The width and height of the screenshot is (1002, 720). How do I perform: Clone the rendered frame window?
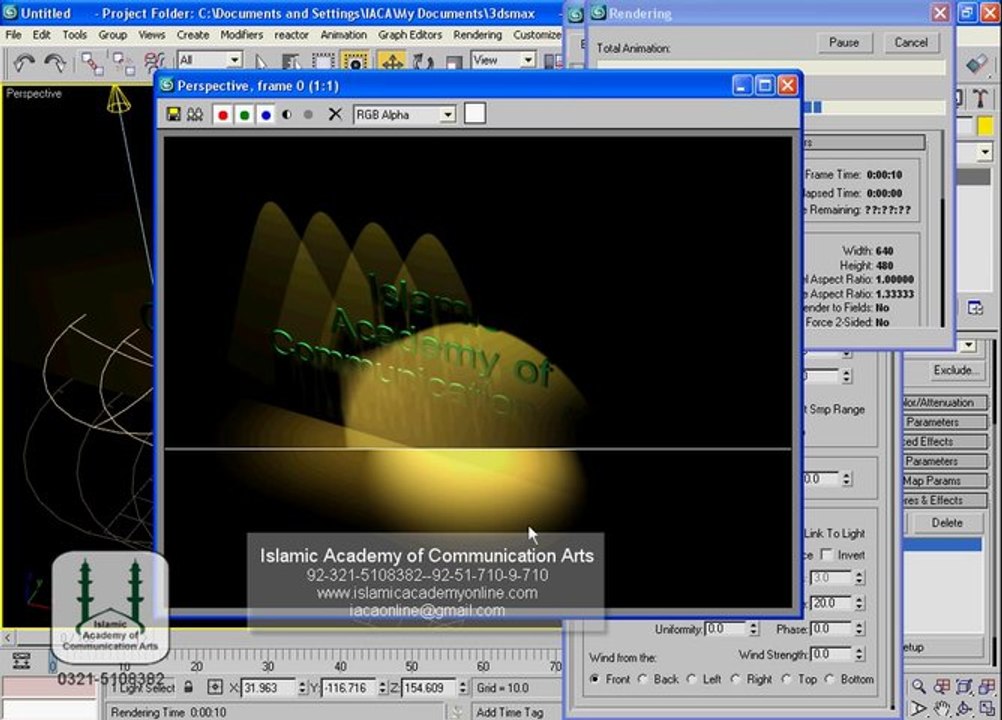pyautogui.click(x=195, y=114)
